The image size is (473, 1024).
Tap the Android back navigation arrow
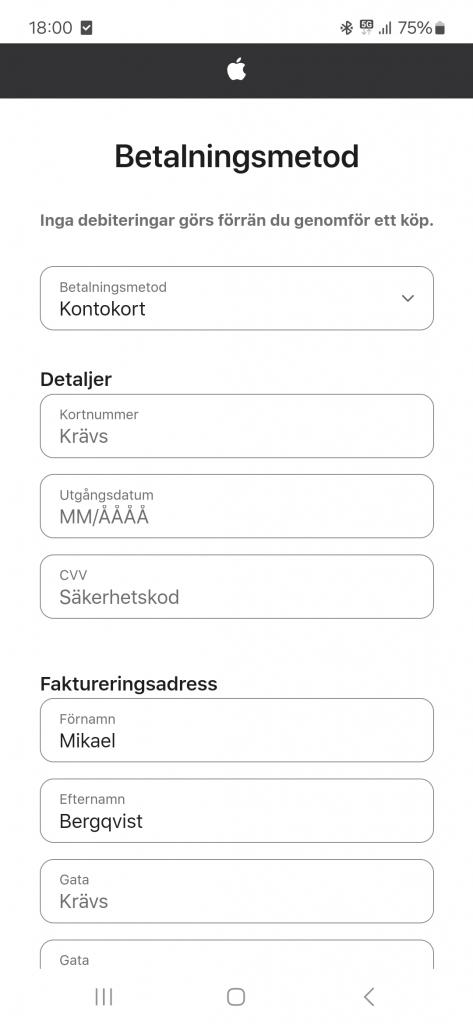pos(369,997)
